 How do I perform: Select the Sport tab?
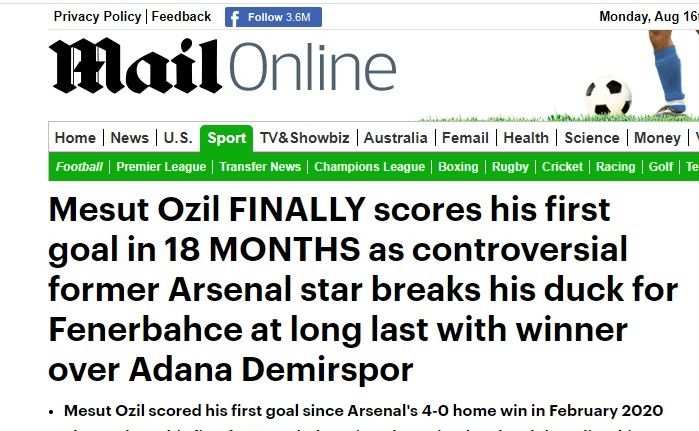pyautogui.click(x=226, y=138)
